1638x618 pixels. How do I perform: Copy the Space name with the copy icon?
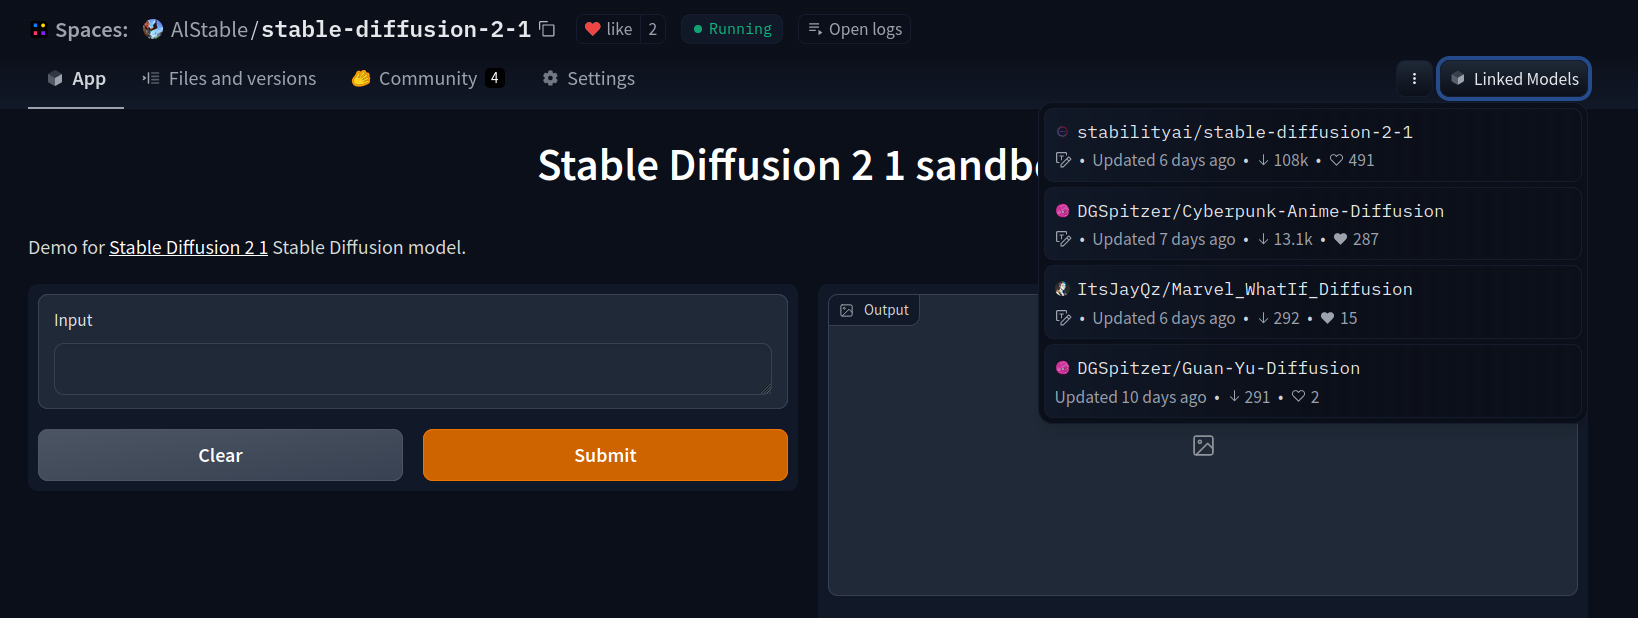point(547,29)
